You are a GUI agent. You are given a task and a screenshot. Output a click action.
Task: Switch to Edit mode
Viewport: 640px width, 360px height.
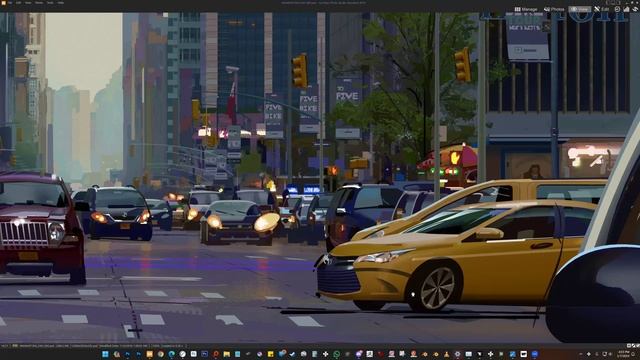click(x=602, y=9)
